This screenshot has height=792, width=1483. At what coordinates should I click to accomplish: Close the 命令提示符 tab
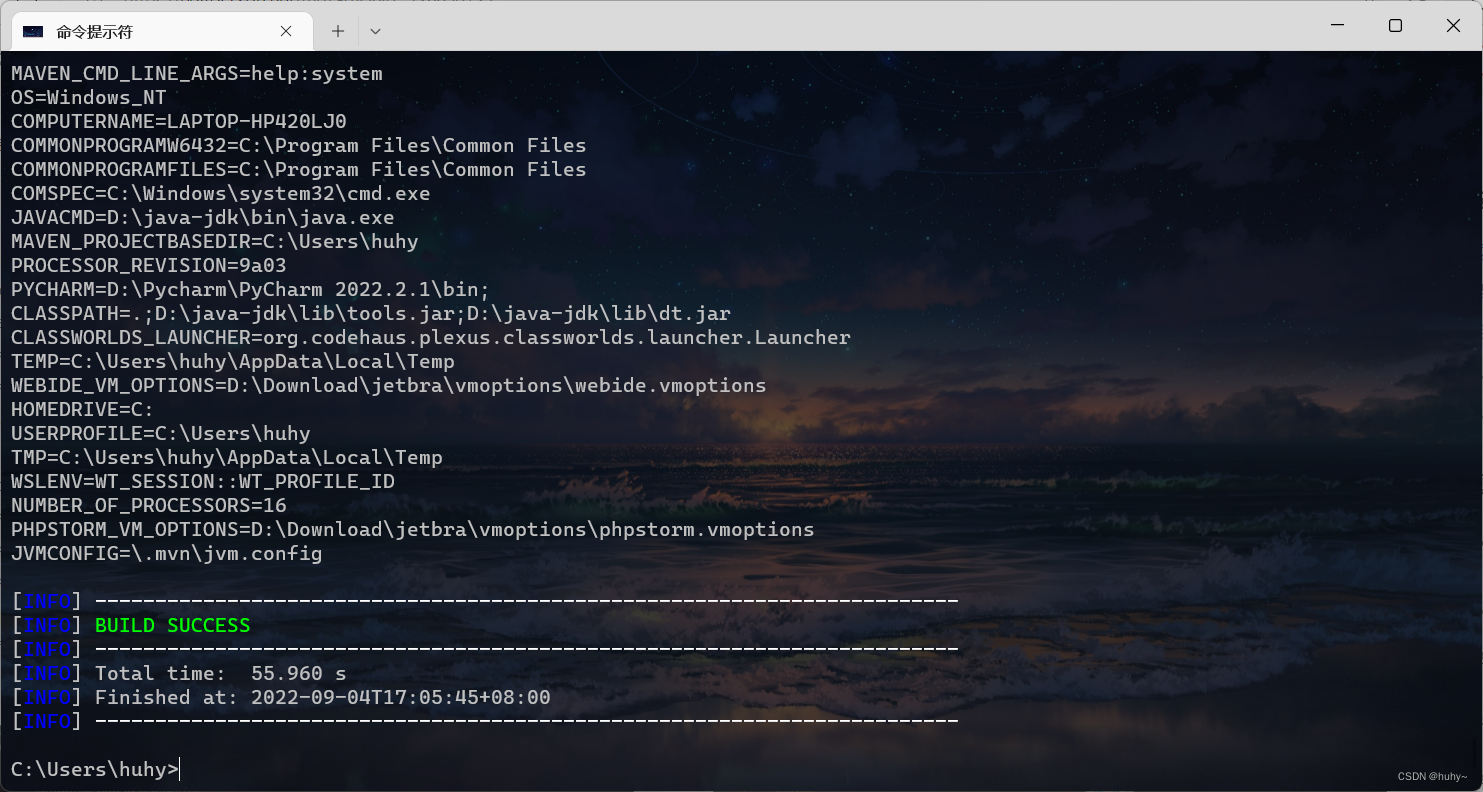pyautogui.click(x=286, y=31)
